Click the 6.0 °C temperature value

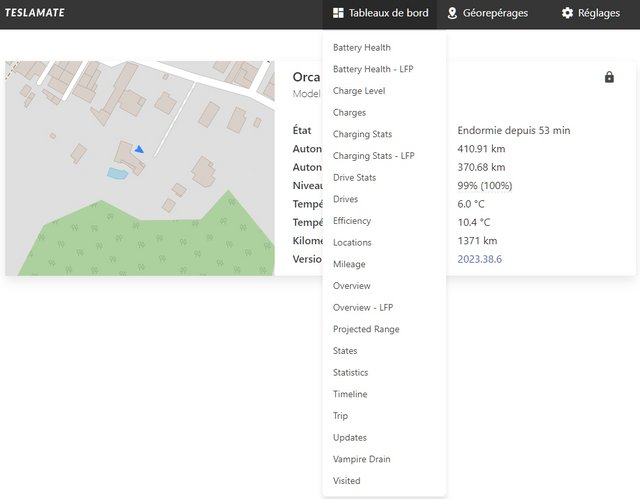tap(471, 204)
